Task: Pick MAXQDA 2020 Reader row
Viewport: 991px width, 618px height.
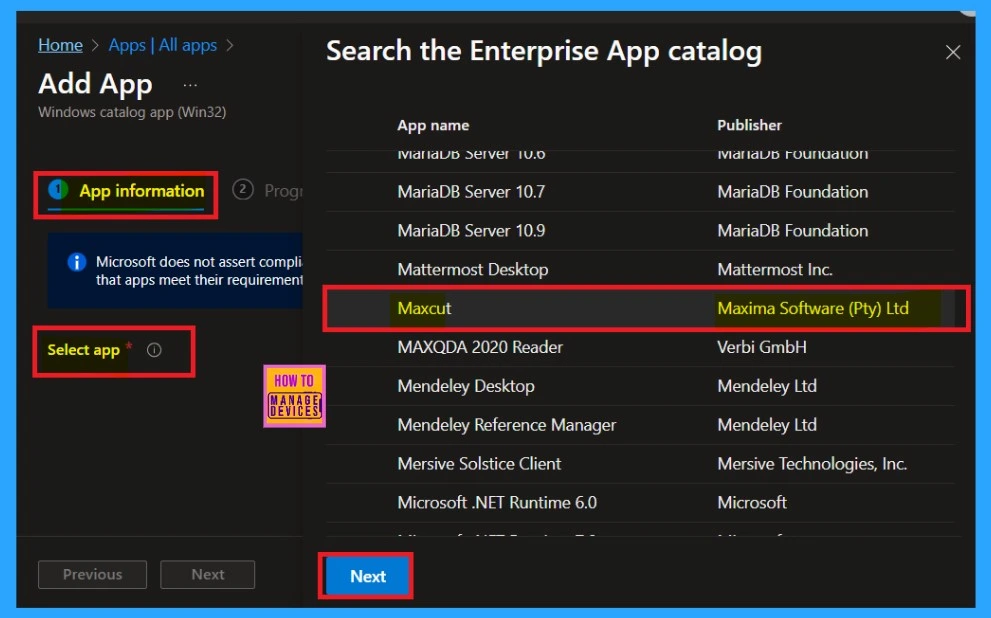Action: 640,347
